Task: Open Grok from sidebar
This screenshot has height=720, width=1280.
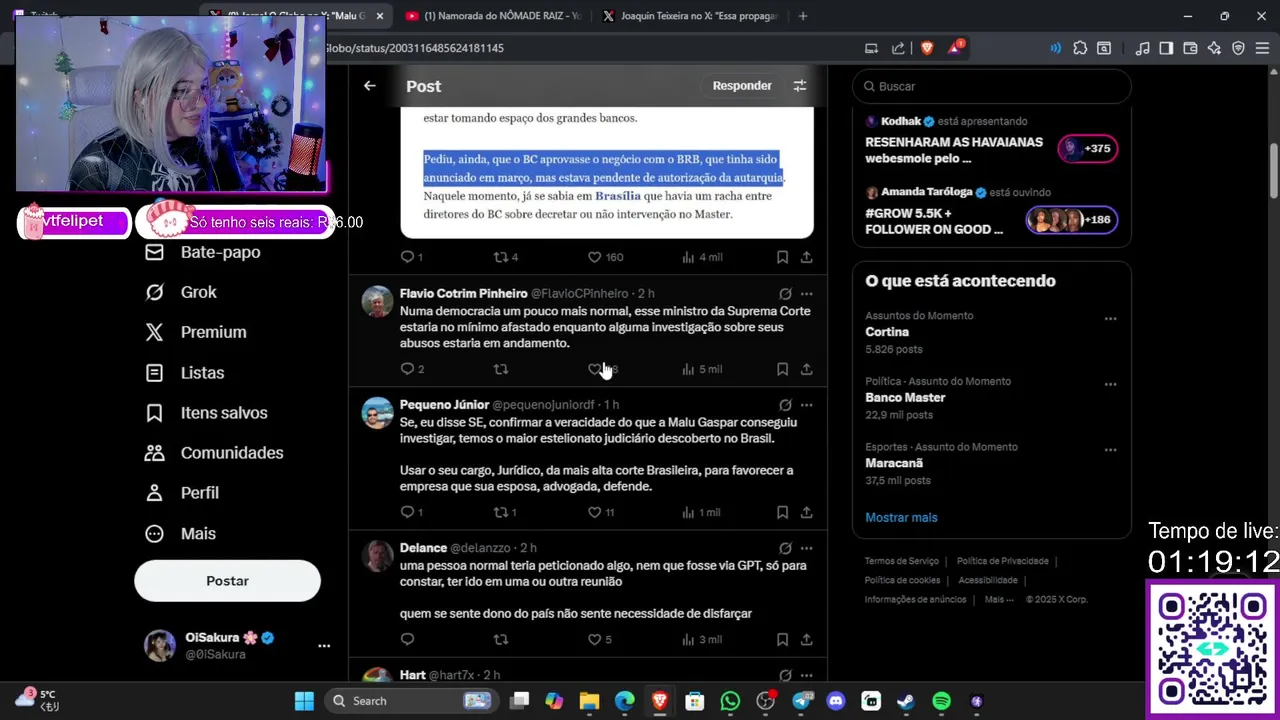Action: [x=181, y=292]
